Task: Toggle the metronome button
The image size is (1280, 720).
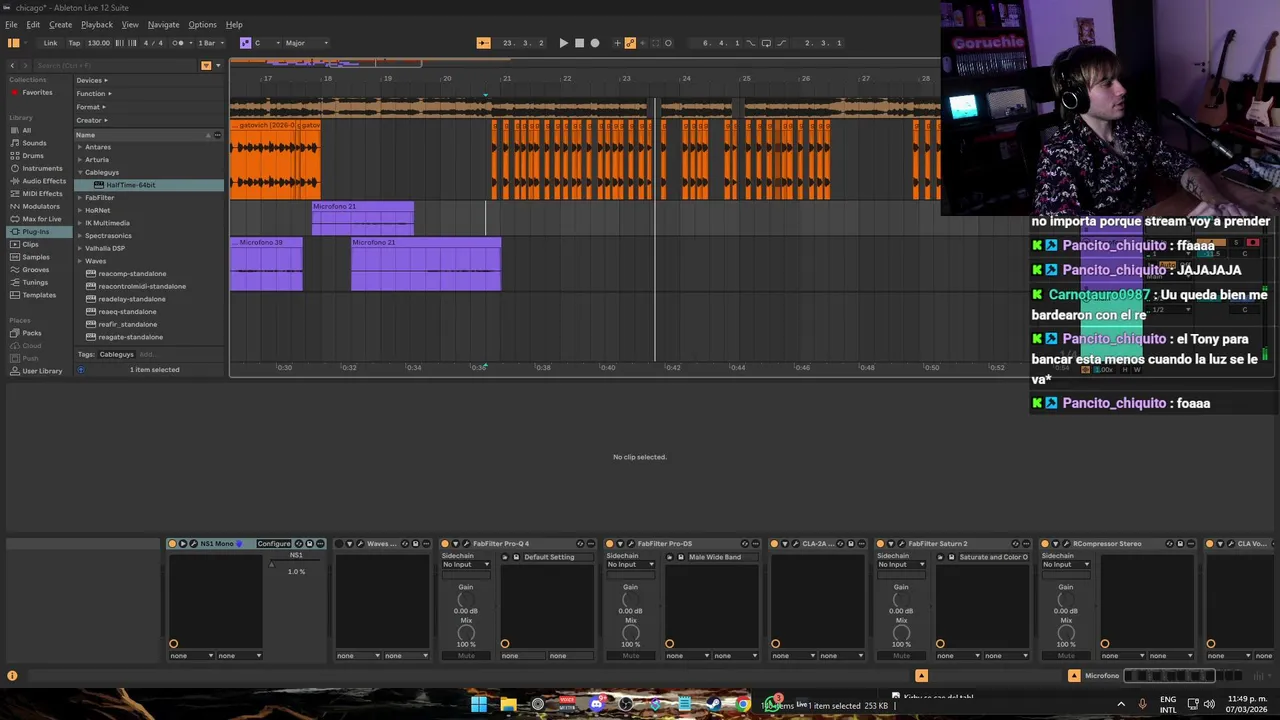Action: [x=179, y=43]
